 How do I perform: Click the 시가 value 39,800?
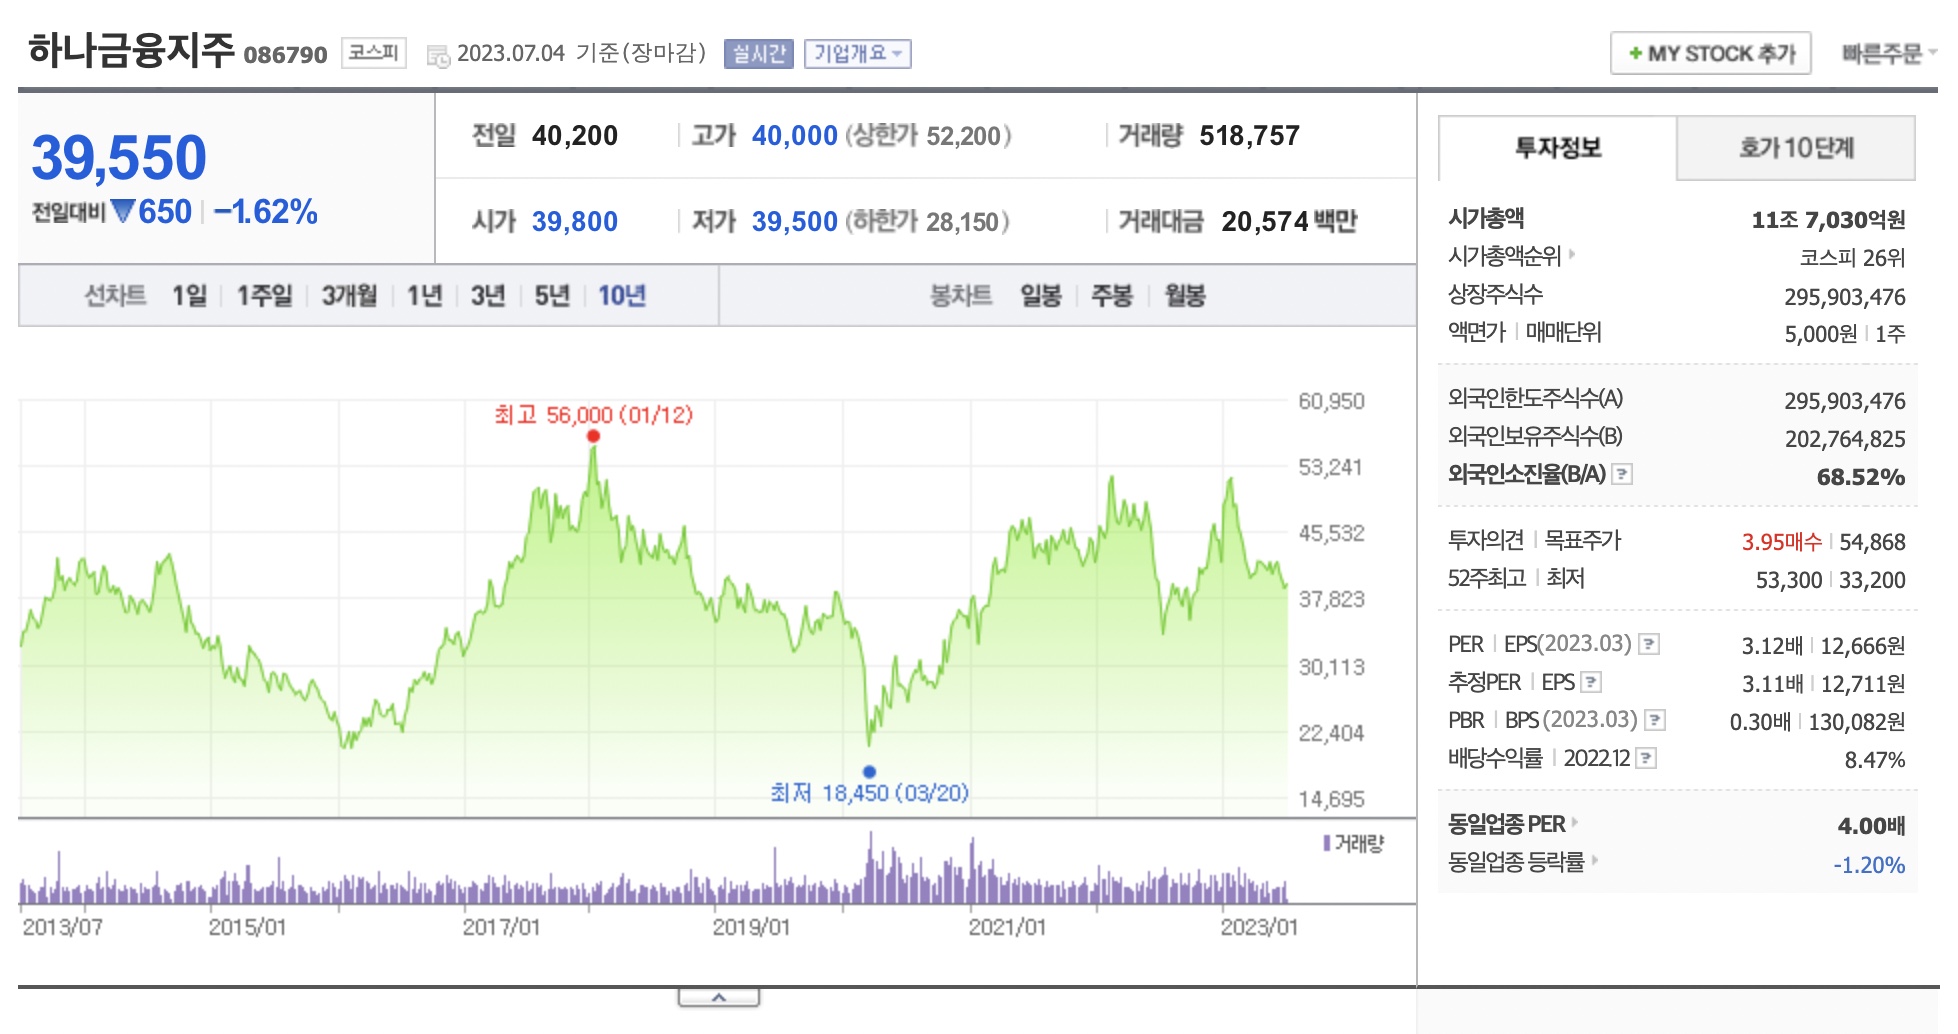574,221
